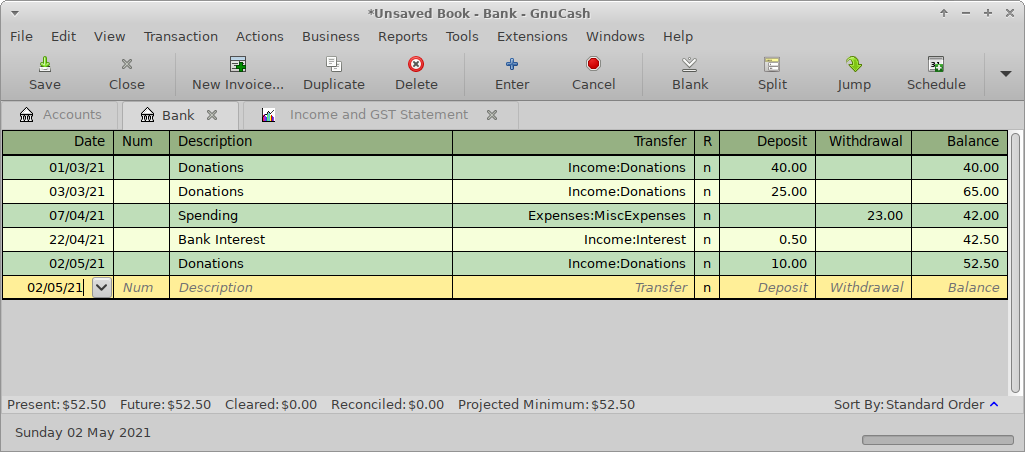Close the Bank tab
Image resolution: width=1025 pixels, height=452 pixels.
pyautogui.click(x=212, y=115)
